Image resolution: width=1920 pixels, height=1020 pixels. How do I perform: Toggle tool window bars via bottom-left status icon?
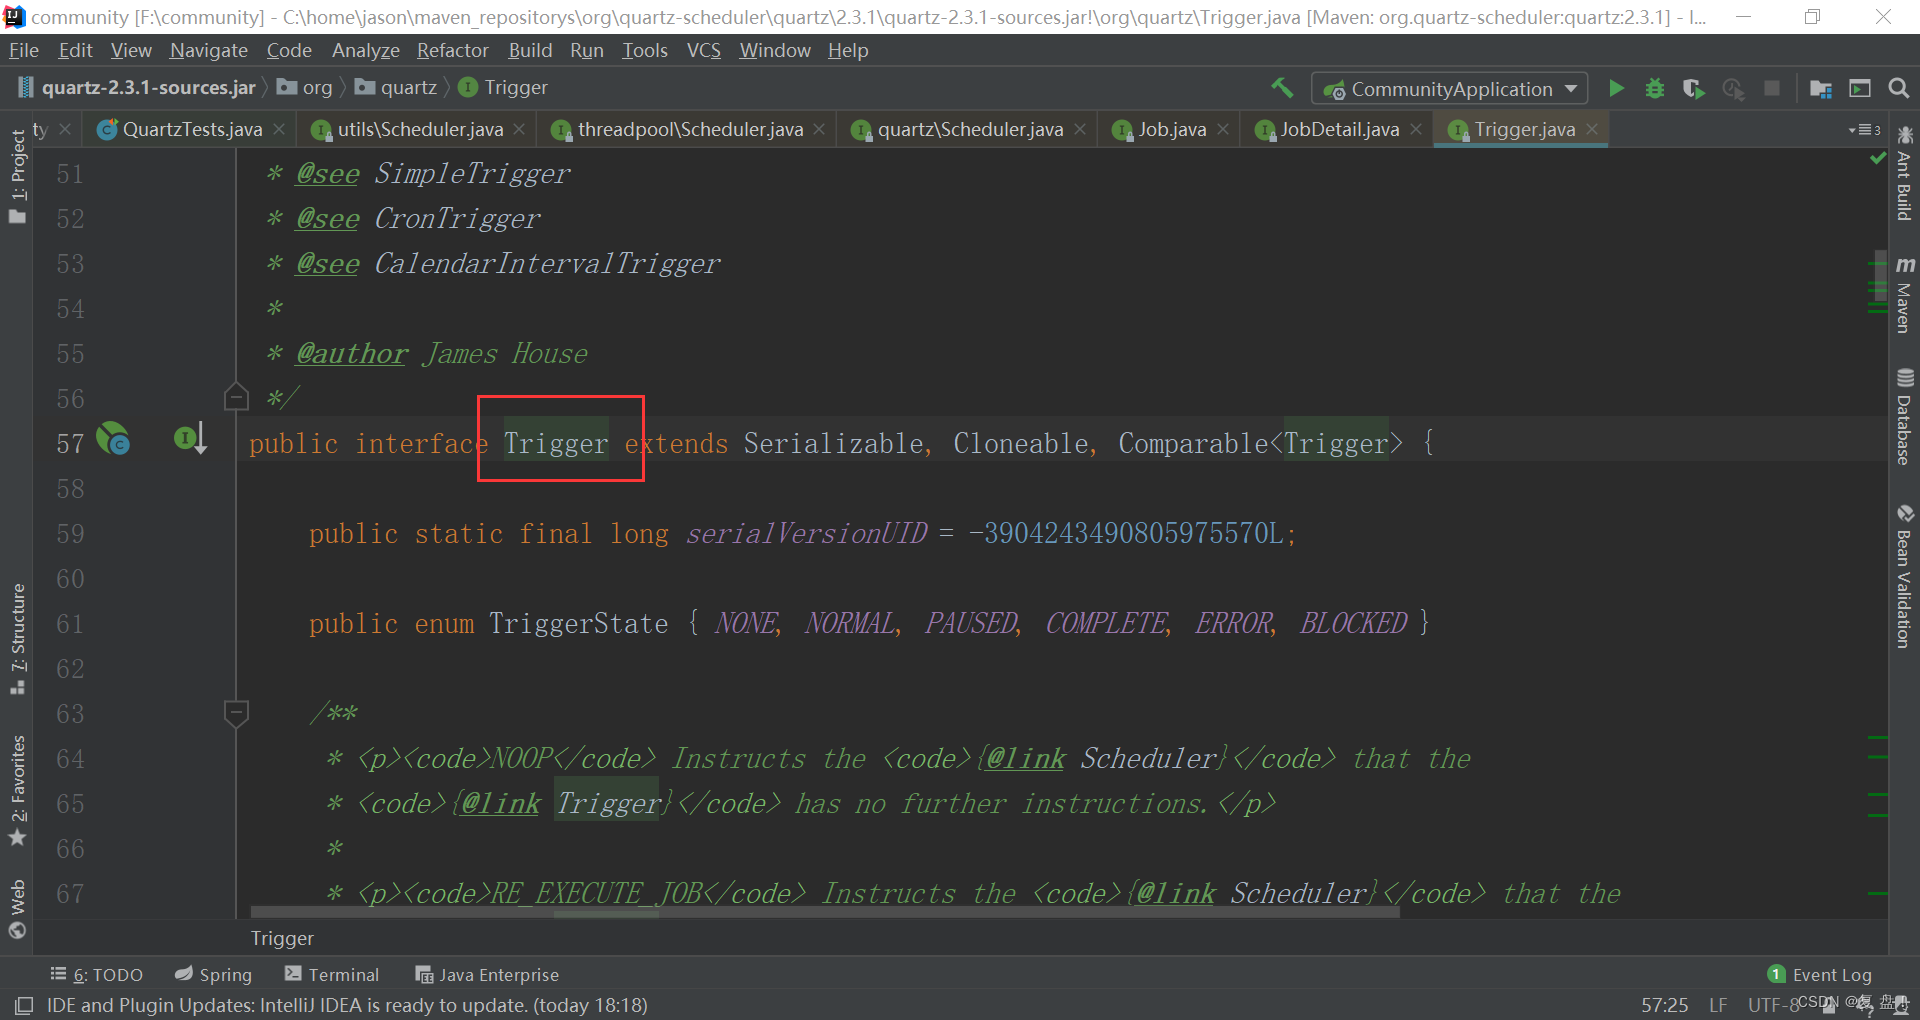click(x=24, y=1005)
